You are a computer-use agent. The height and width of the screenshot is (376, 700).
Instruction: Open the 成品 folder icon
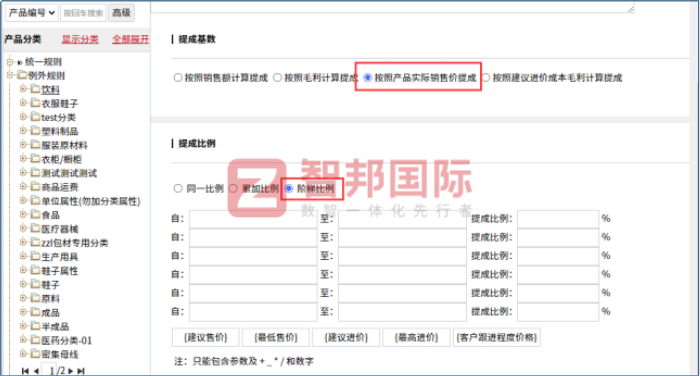click(x=35, y=312)
